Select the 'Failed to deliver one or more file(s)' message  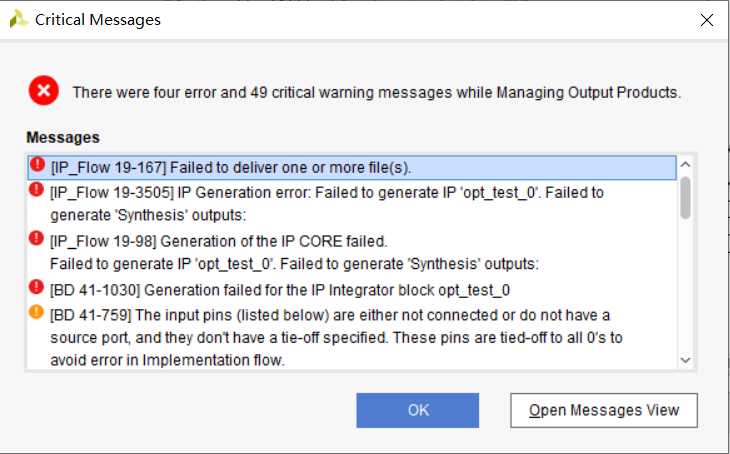230,167
